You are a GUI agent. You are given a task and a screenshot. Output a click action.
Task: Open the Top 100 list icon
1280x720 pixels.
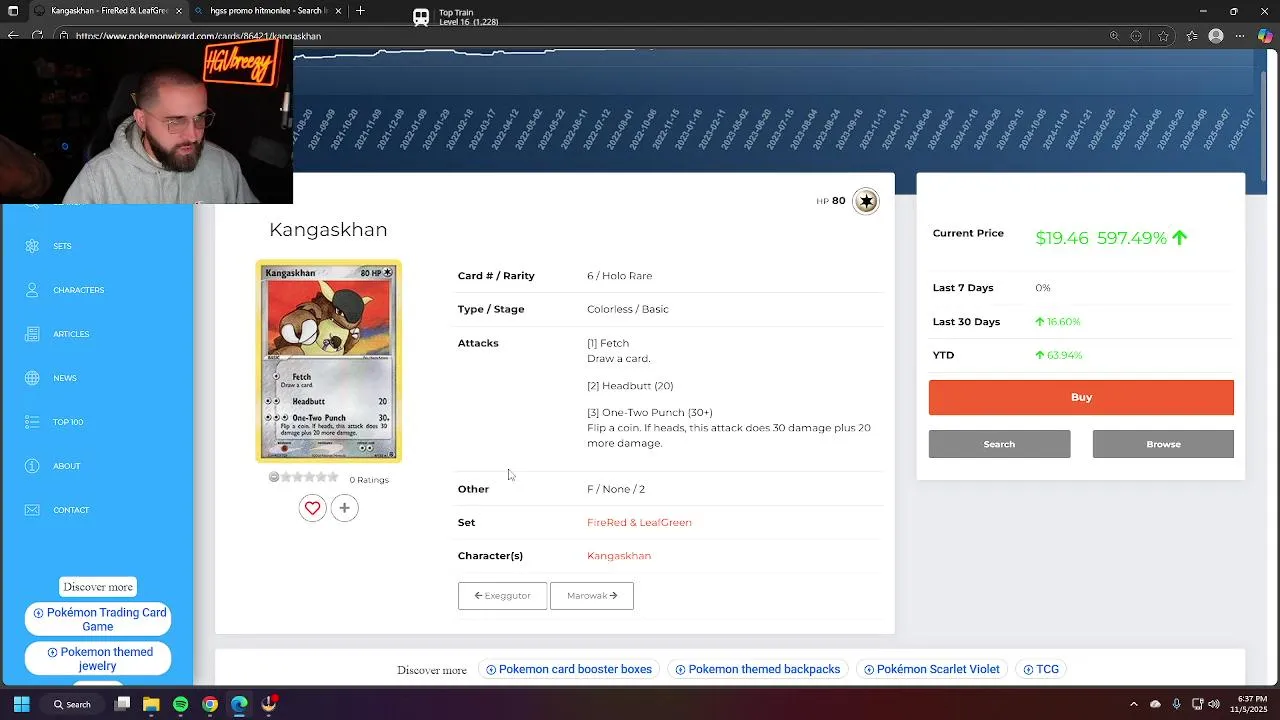click(x=32, y=422)
